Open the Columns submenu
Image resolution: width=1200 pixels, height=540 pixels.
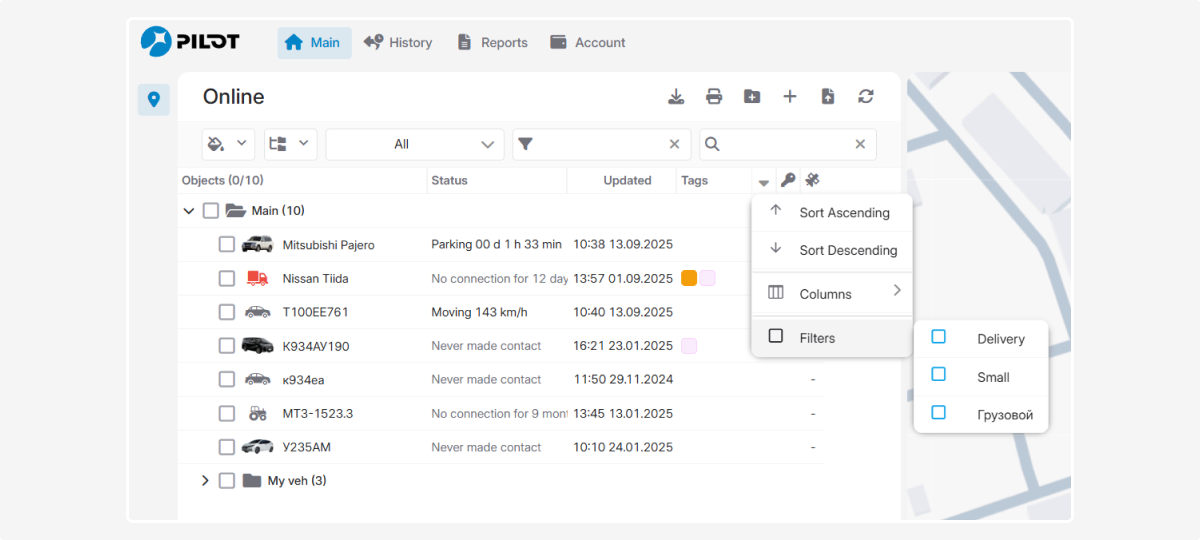pyautogui.click(x=833, y=294)
